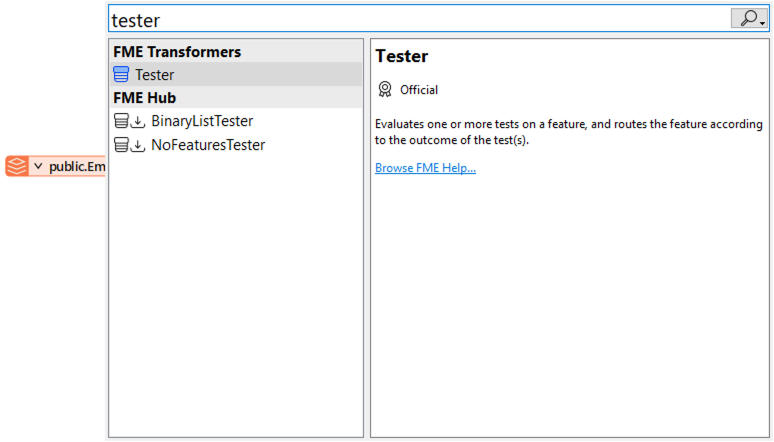Click the orange public.Em feature type icon
This screenshot has width=774, height=442.
pyautogui.click(x=17, y=166)
